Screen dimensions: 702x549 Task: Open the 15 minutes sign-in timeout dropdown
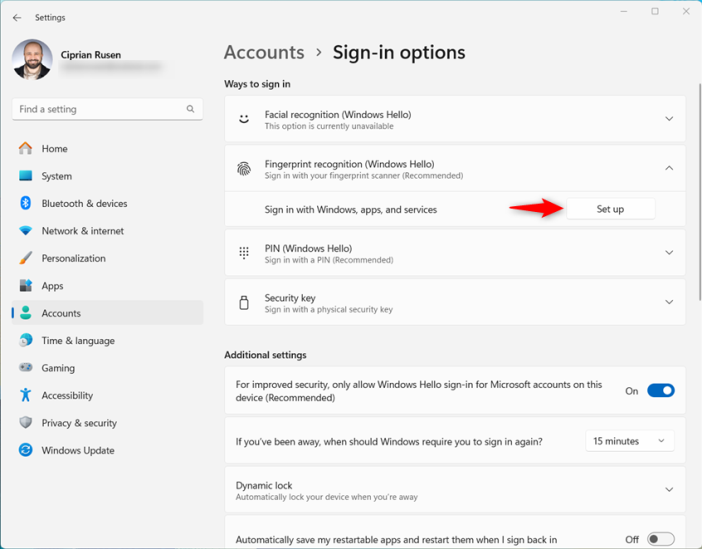(629, 441)
